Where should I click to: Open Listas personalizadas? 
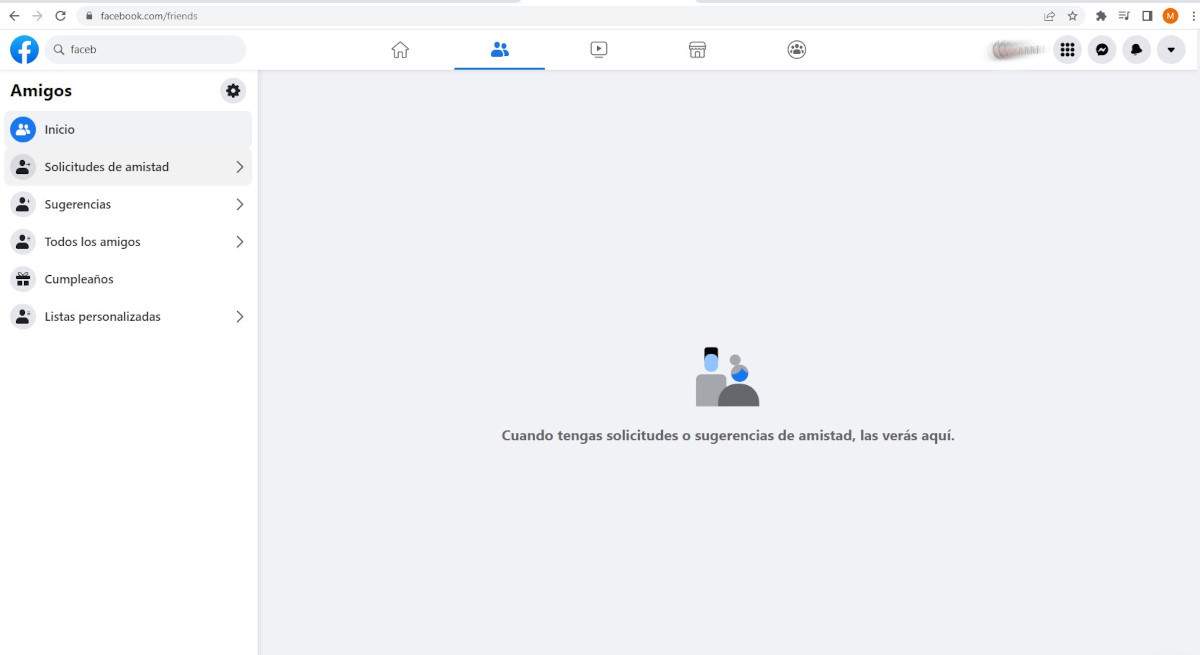tap(128, 316)
